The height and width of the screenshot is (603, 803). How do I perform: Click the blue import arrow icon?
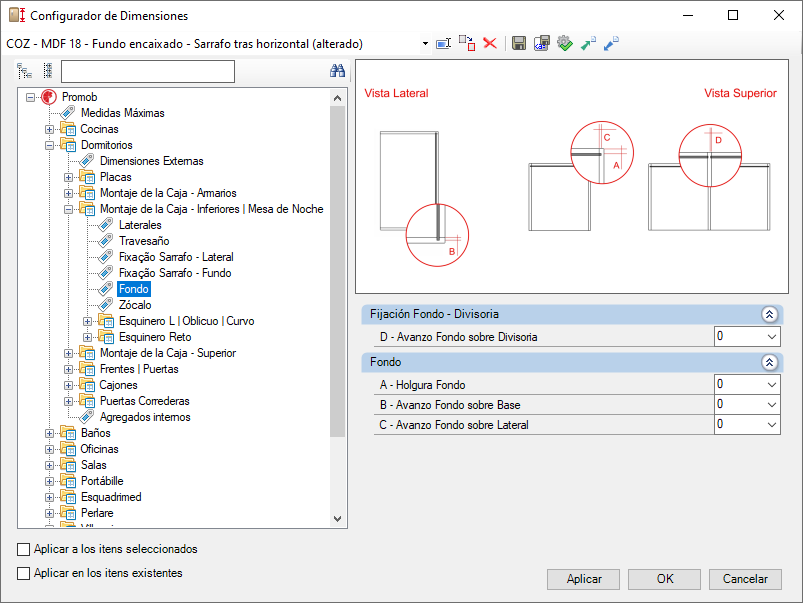pos(611,44)
